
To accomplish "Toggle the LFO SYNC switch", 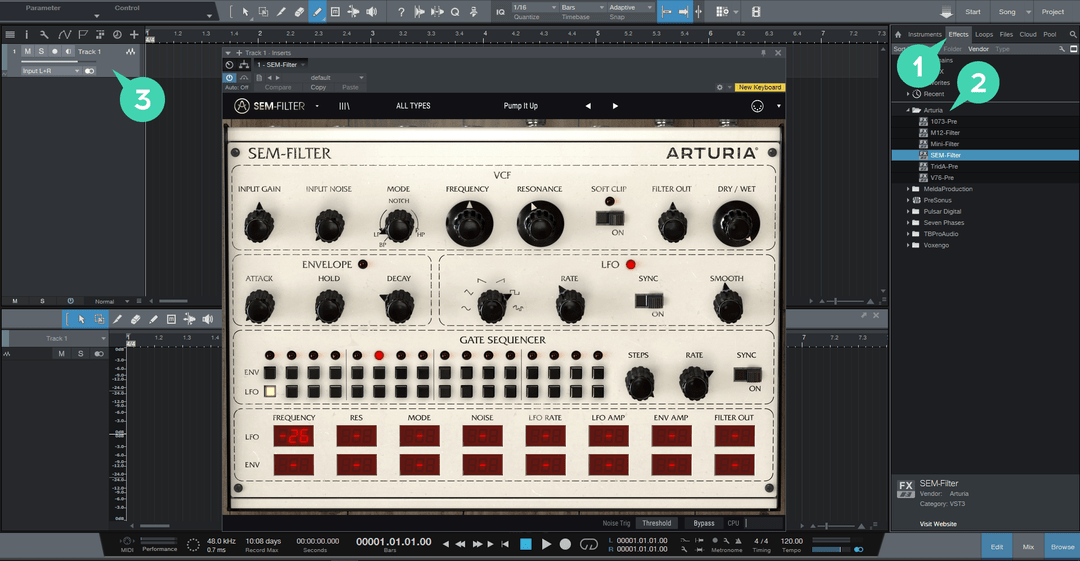I will tap(649, 300).
